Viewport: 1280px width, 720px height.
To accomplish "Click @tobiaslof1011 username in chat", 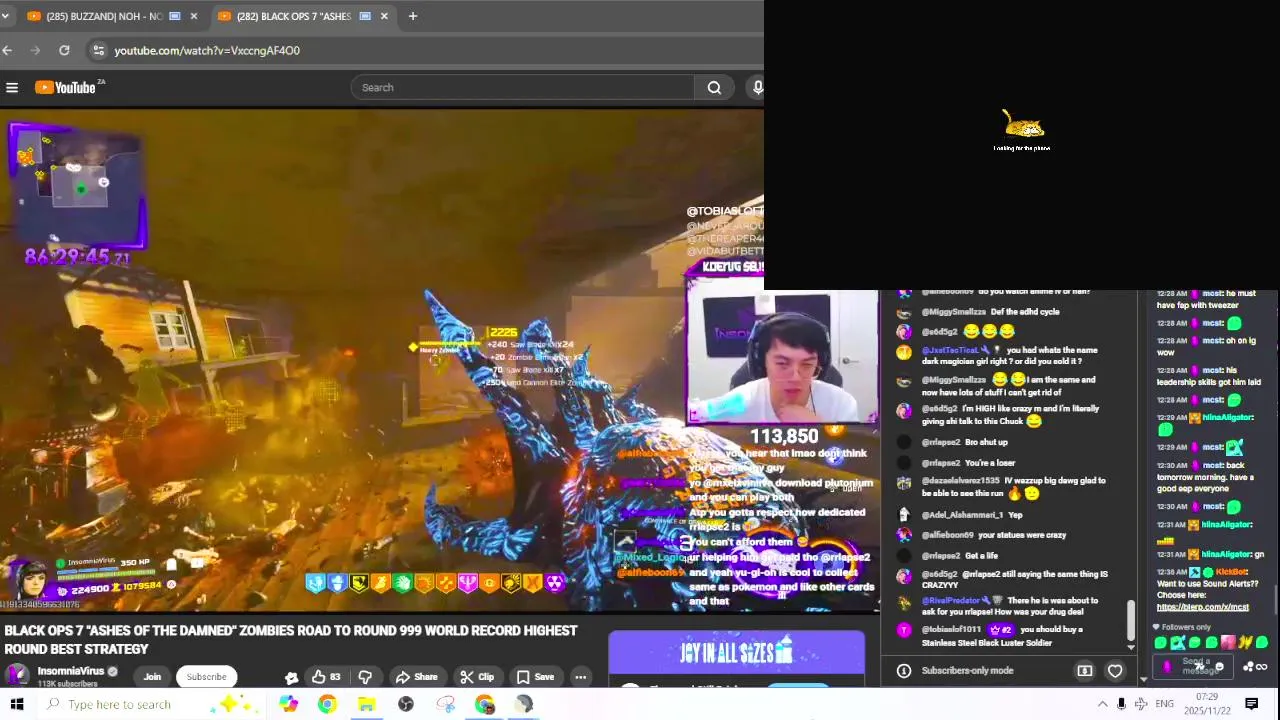I will coord(951,630).
